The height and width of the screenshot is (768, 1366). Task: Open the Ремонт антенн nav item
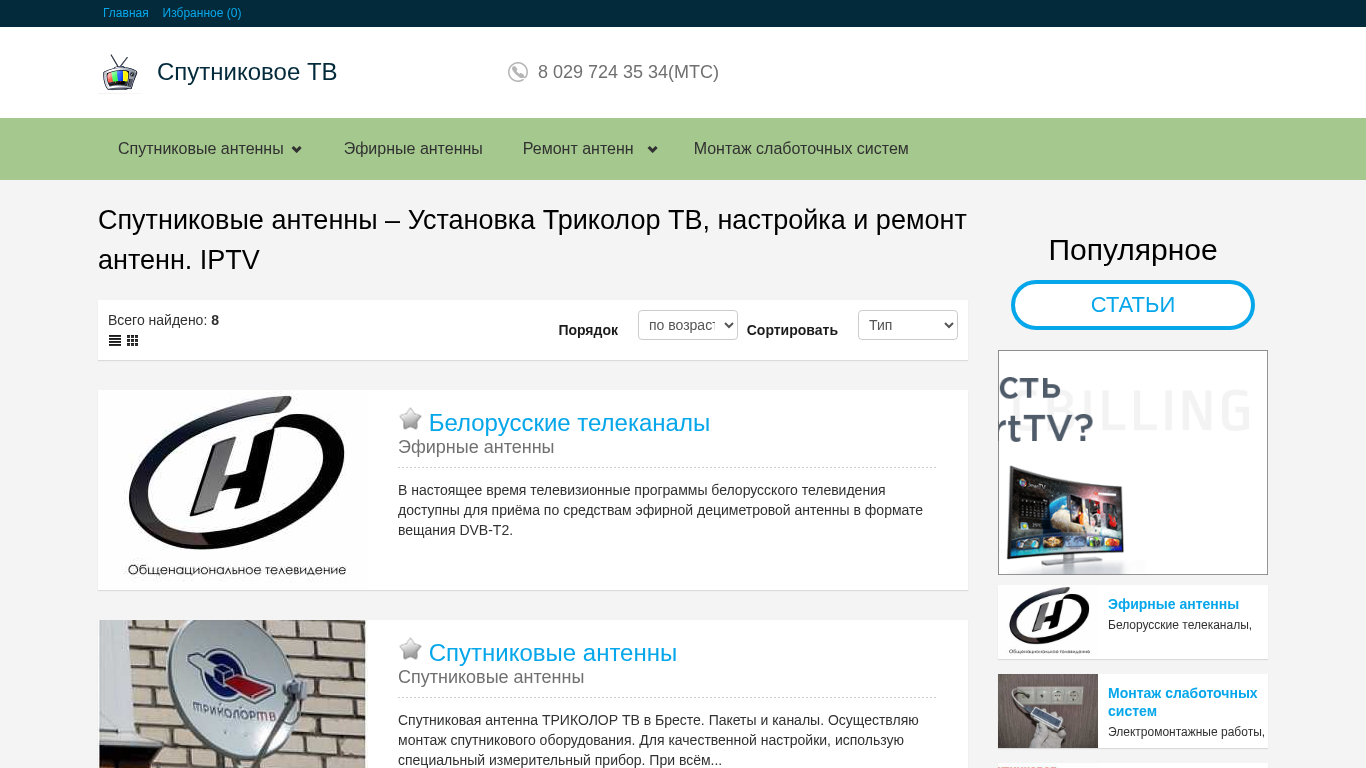click(578, 149)
